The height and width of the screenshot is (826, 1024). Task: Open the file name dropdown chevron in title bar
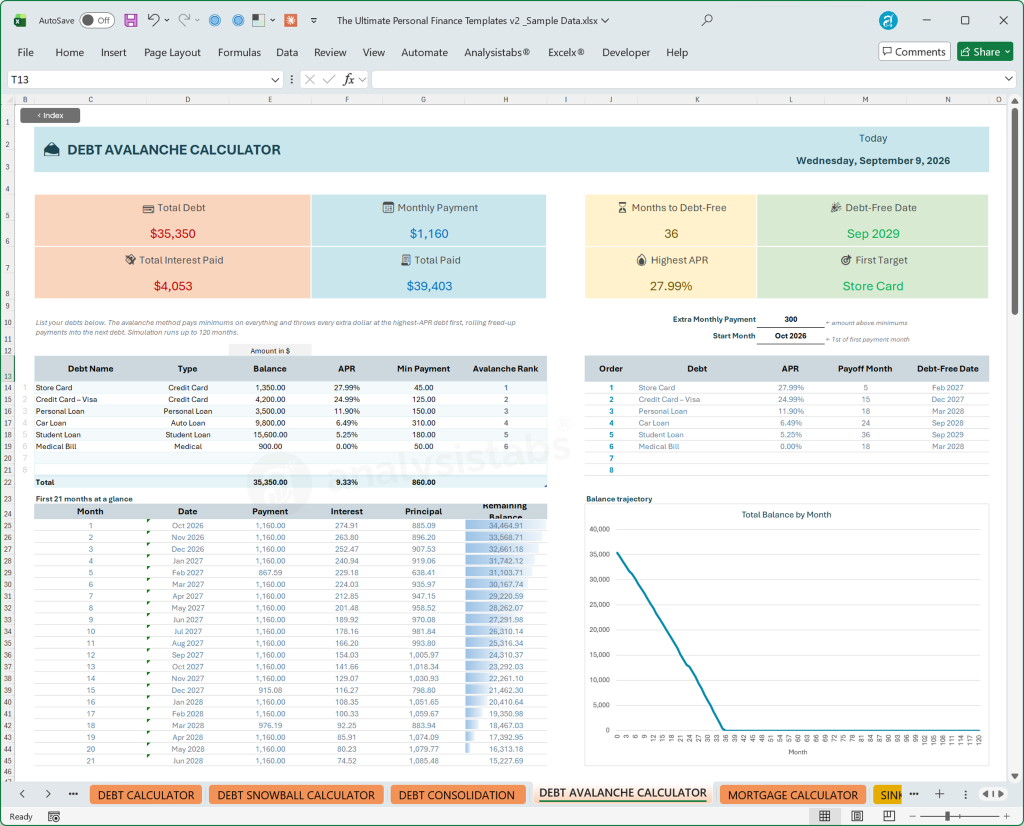point(605,20)
